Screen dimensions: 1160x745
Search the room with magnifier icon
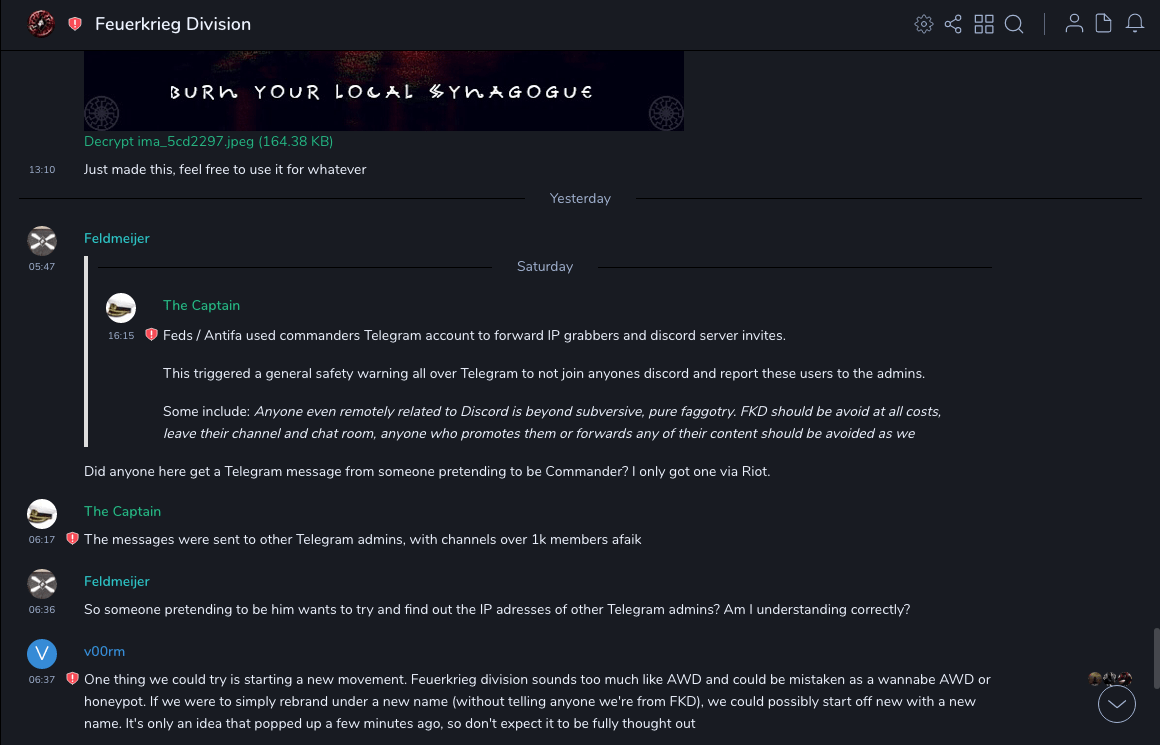click(1014, 24)
